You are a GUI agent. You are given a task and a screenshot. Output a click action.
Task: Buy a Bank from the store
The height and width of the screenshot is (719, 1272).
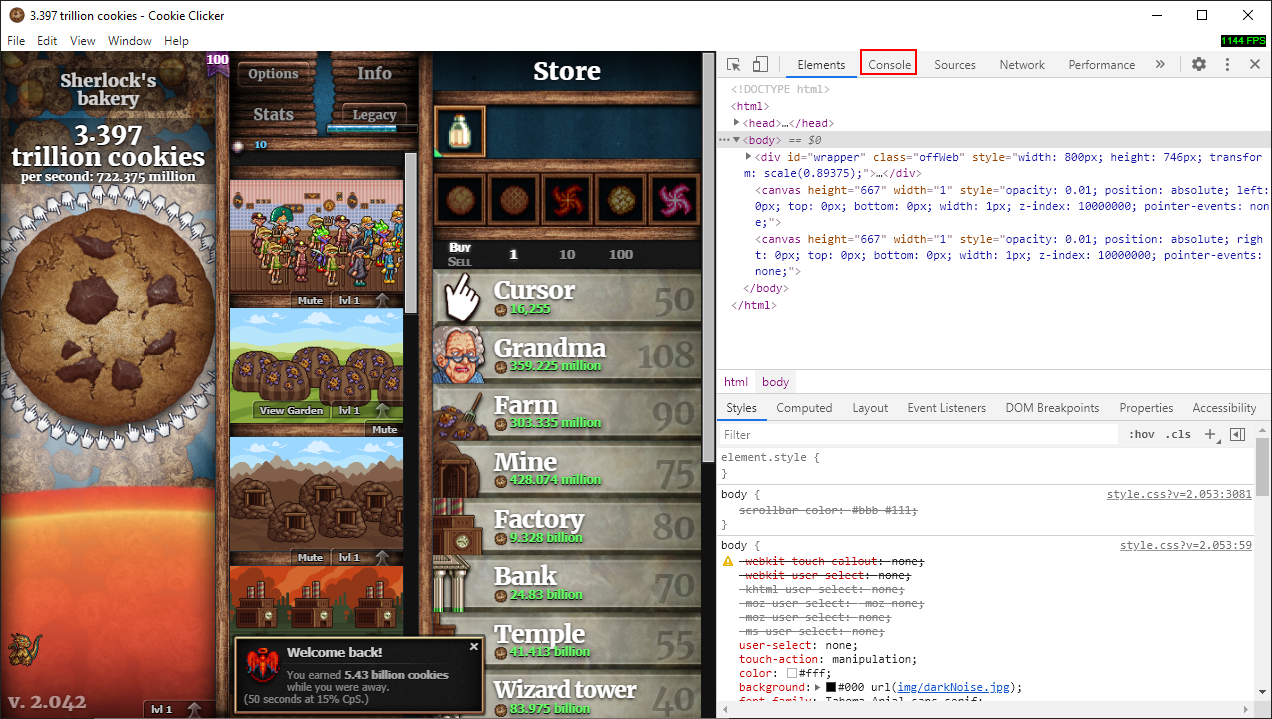[566, 583]
